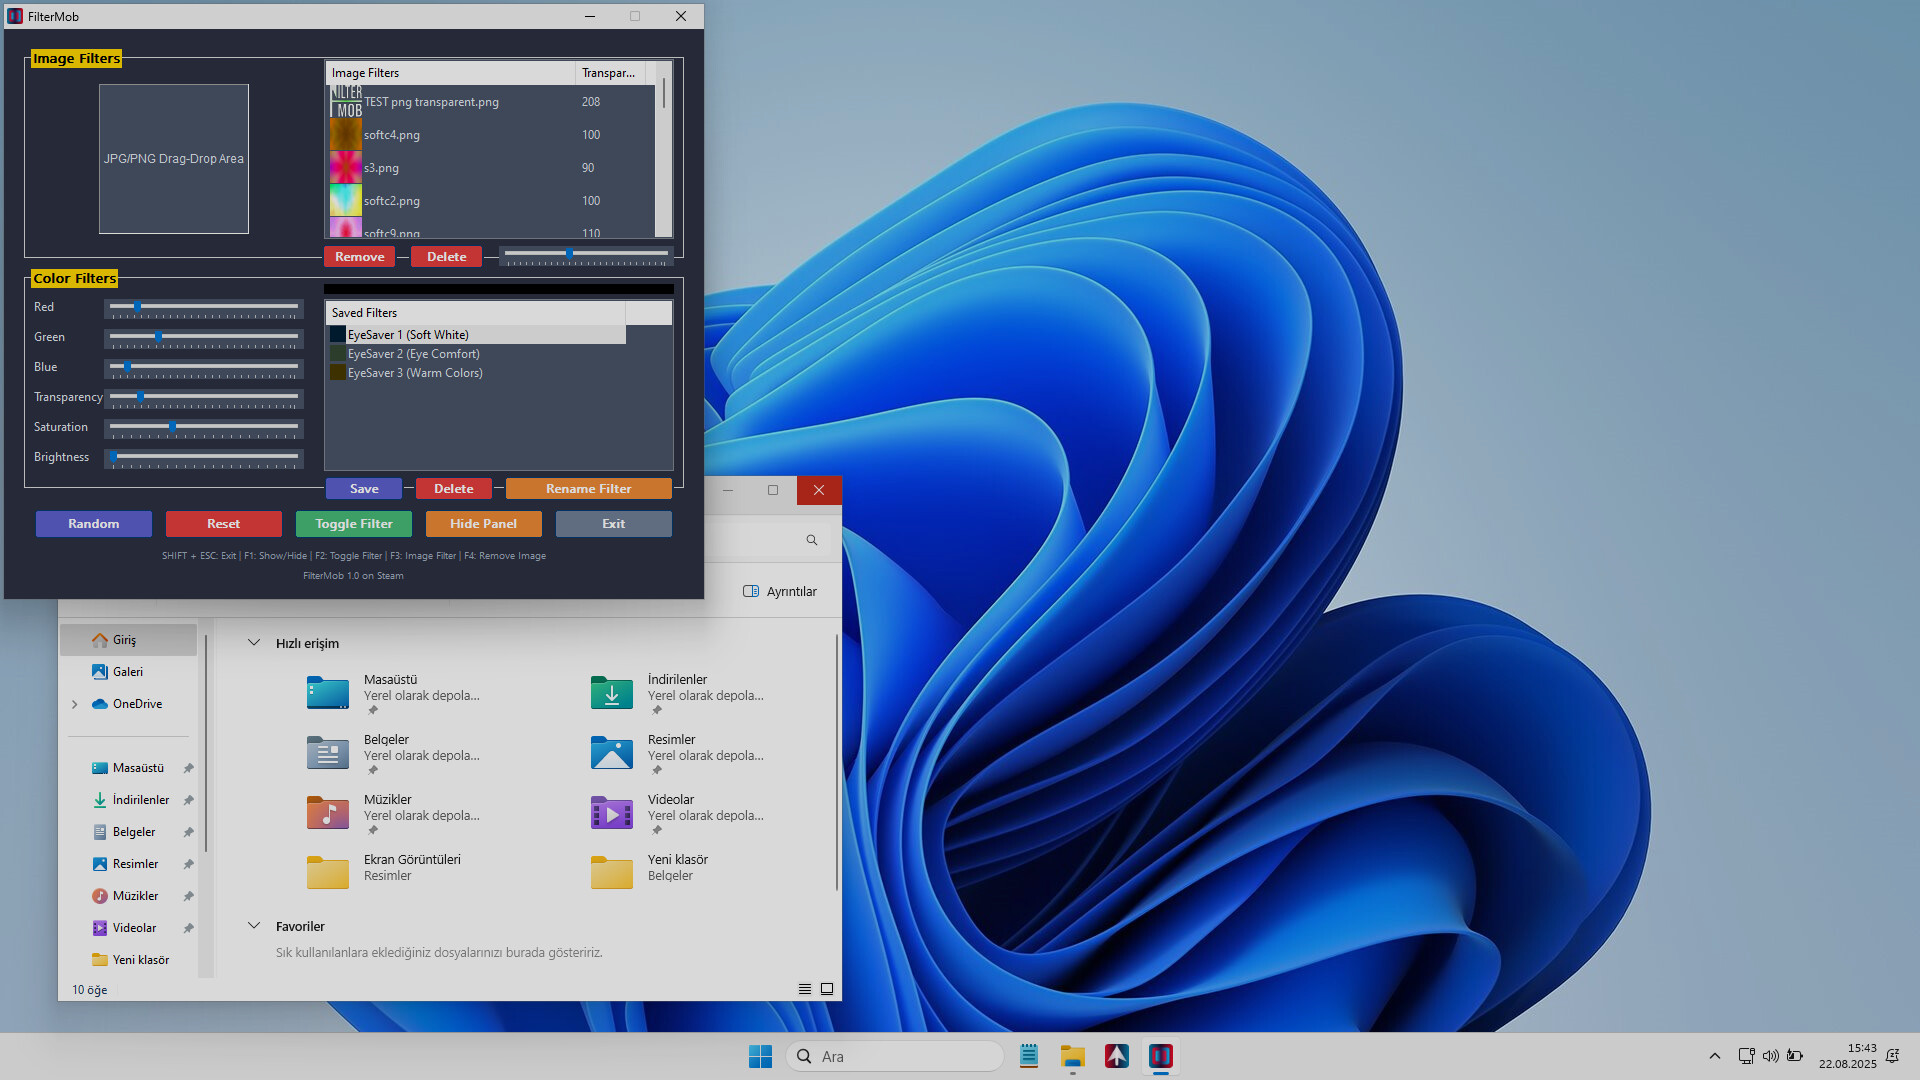Image resolution: width=1920 pixels, height=1080 pixels.
Task: Unpin Resimler from quick access
Action: [188, 863]
